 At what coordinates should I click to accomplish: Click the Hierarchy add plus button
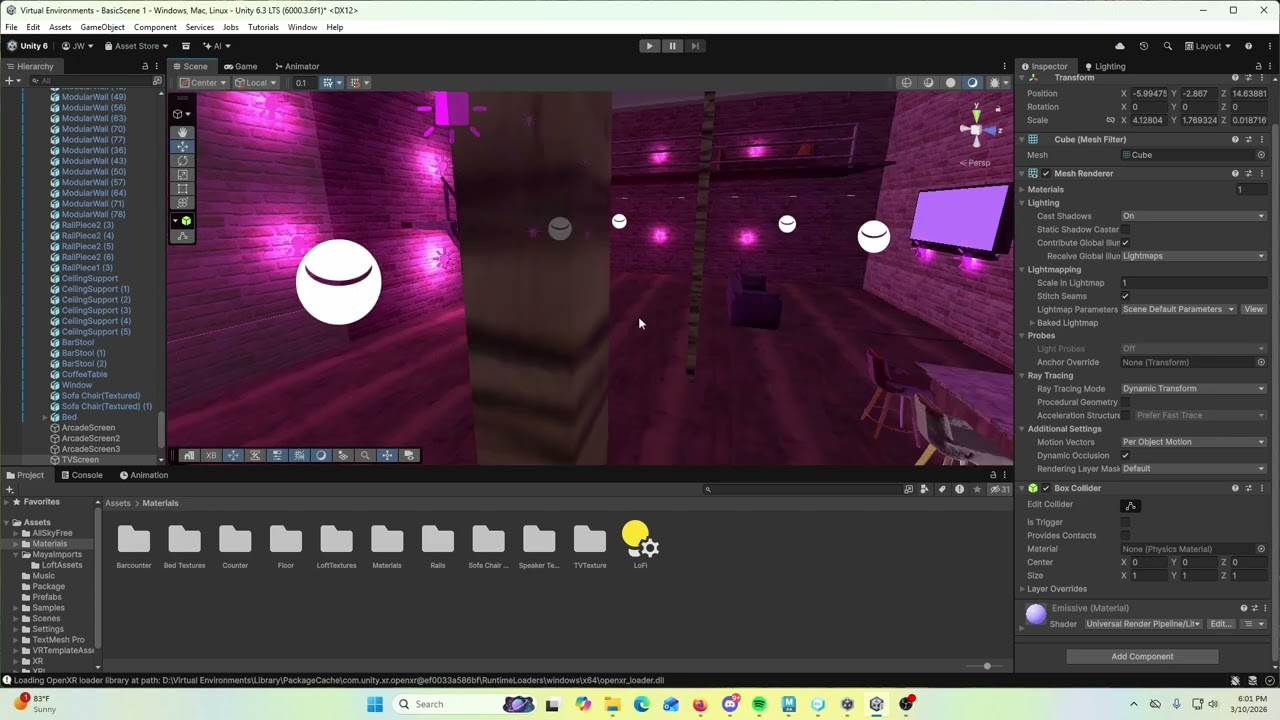(9, 81)
